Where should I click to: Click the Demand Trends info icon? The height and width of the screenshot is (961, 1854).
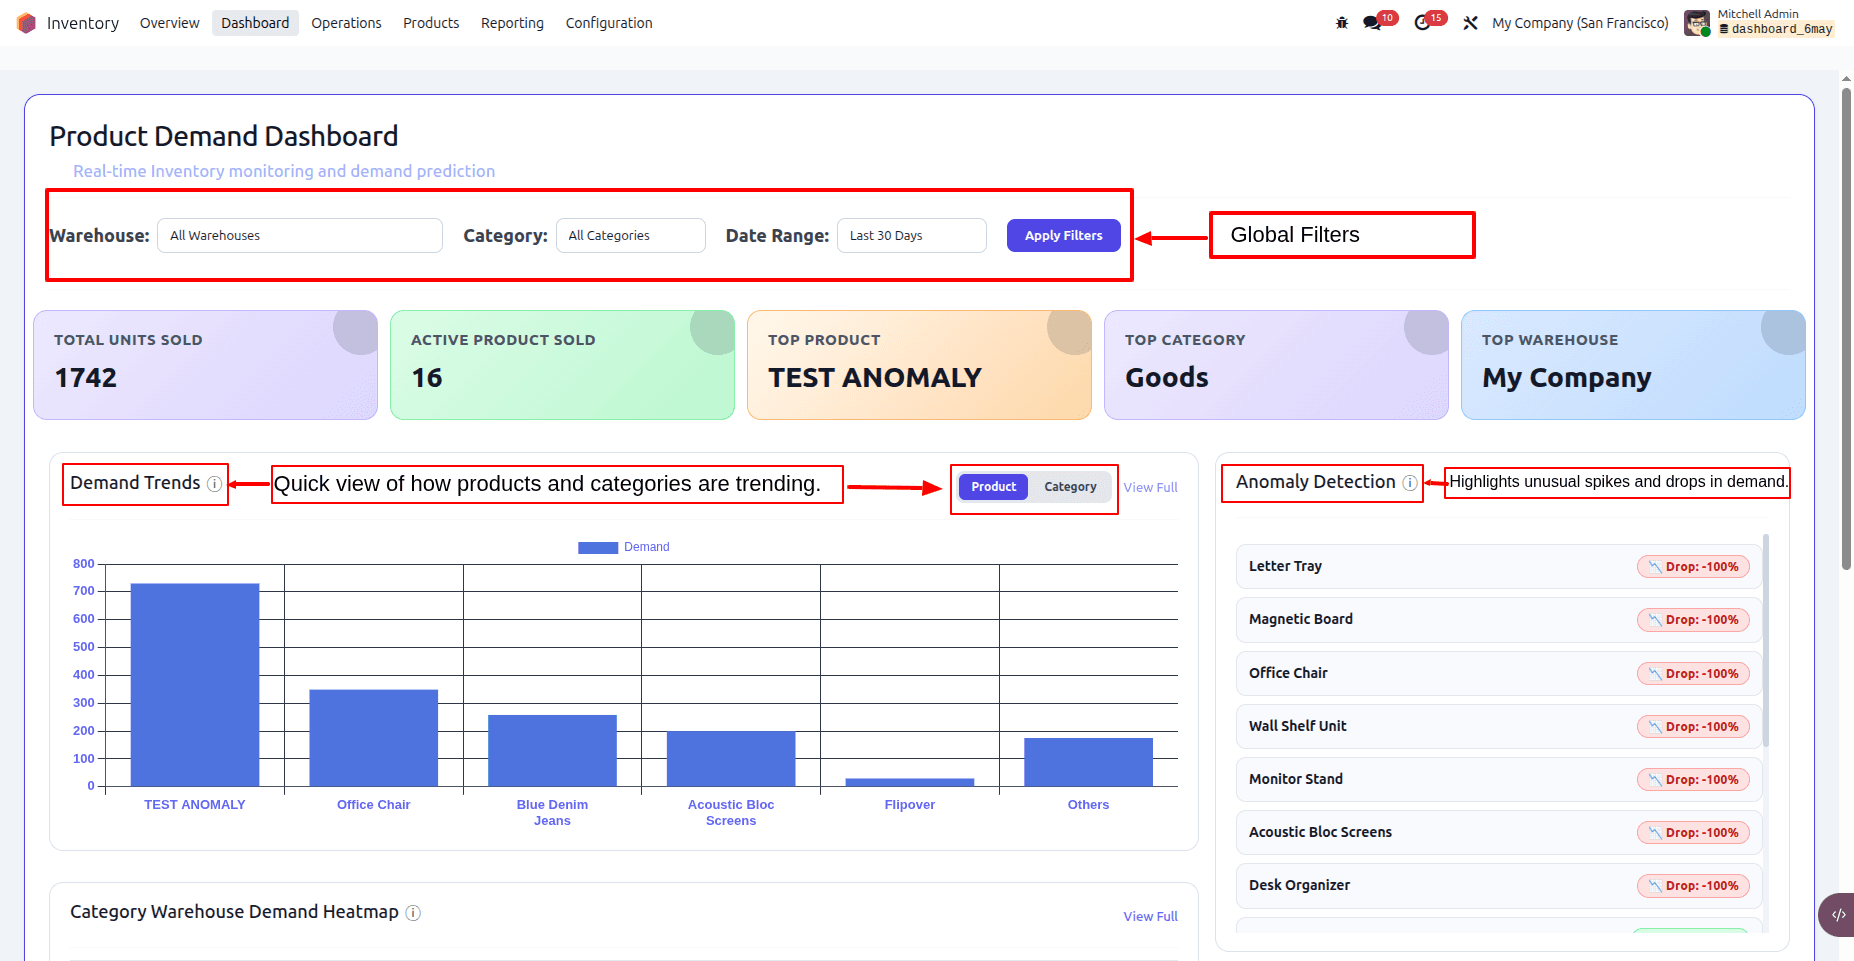point(214,484)
